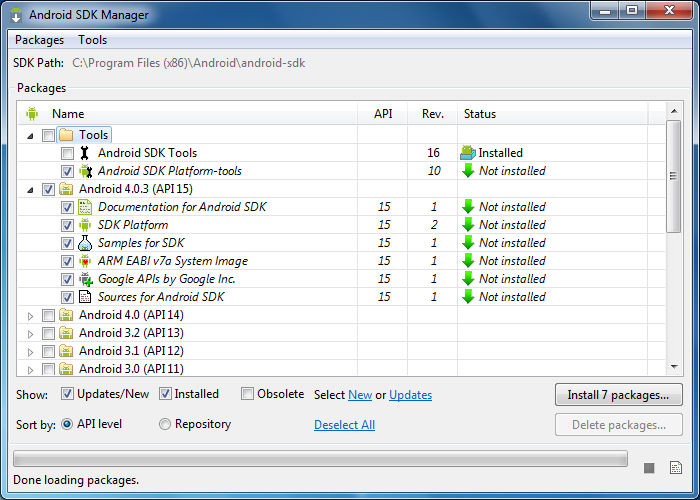The height and width of the screenshot is (500, 700).
Task: Click the Sources for Android SDK icon
Action: pyautogui.click(x=85, y=297)
